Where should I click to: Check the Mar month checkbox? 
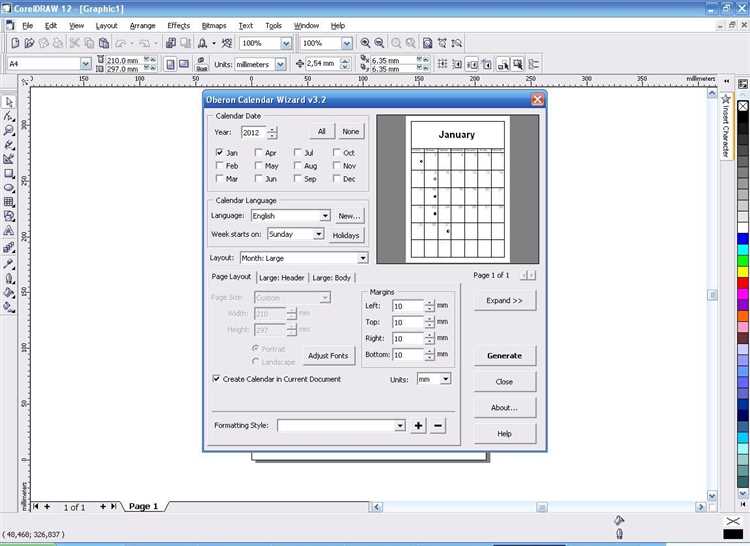[219, 178]
